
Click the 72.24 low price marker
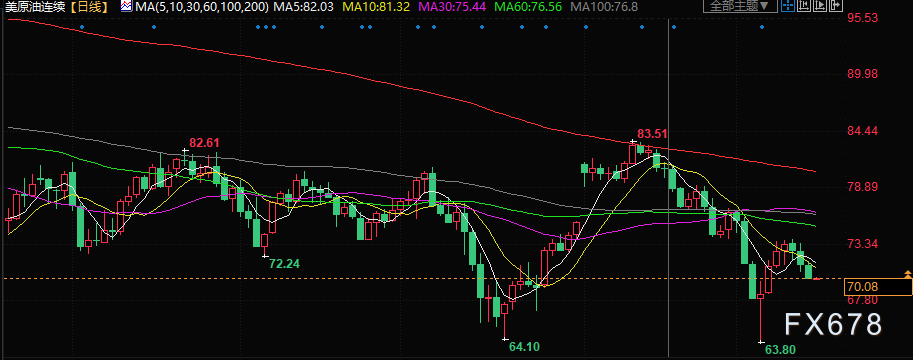(285, 264)
